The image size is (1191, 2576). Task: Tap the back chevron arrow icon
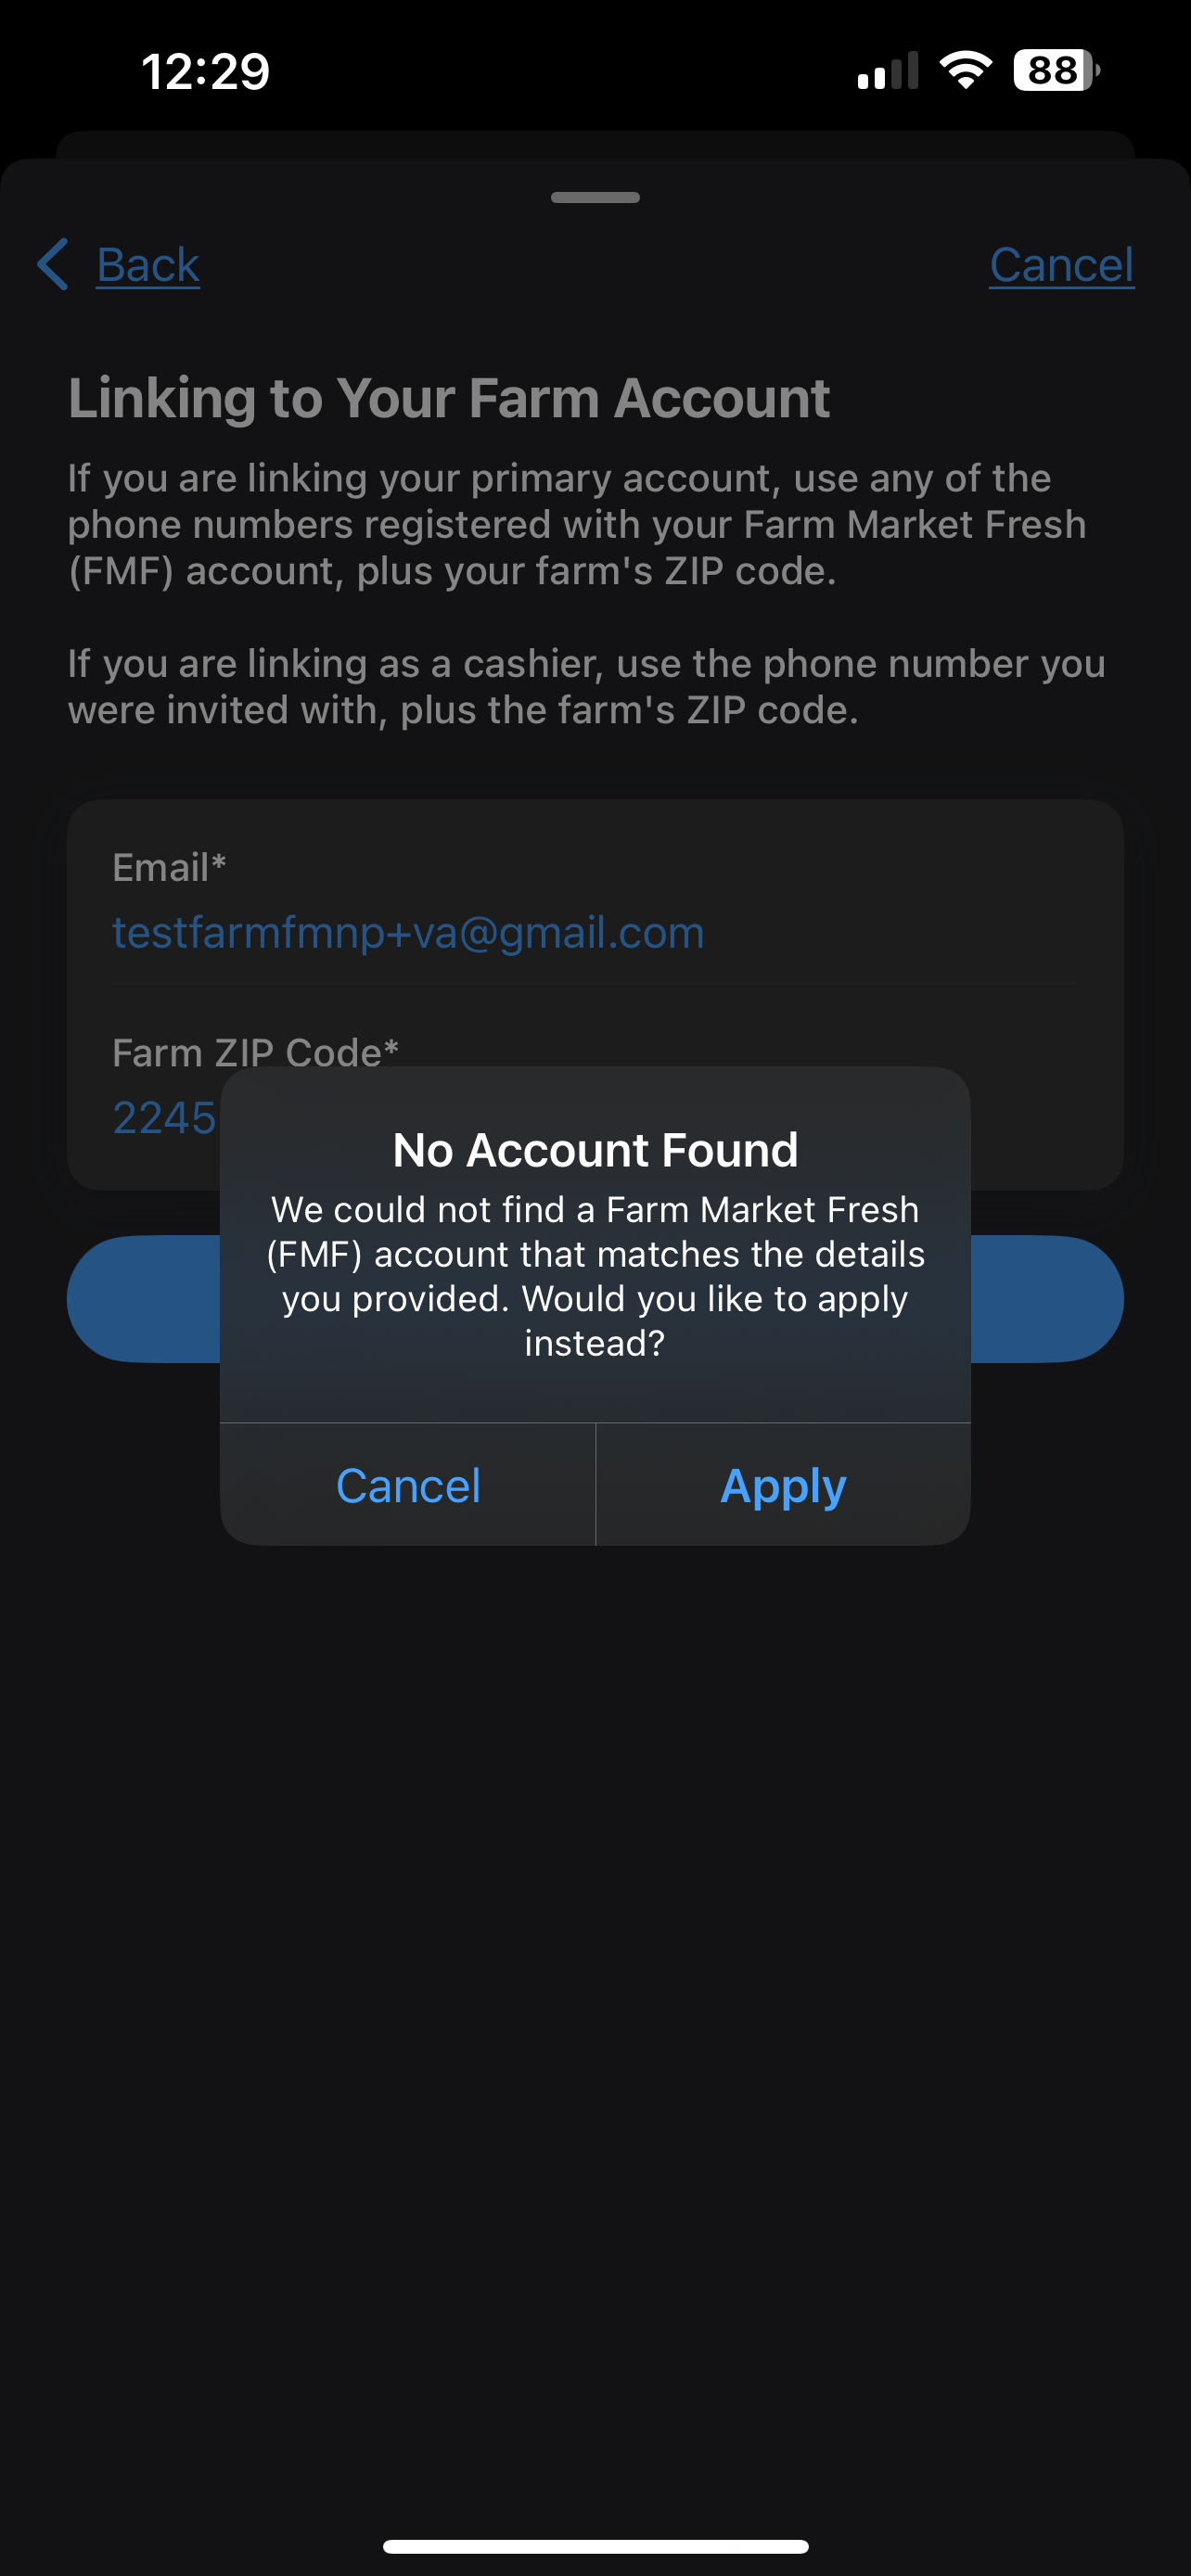(x=53, y=265)
